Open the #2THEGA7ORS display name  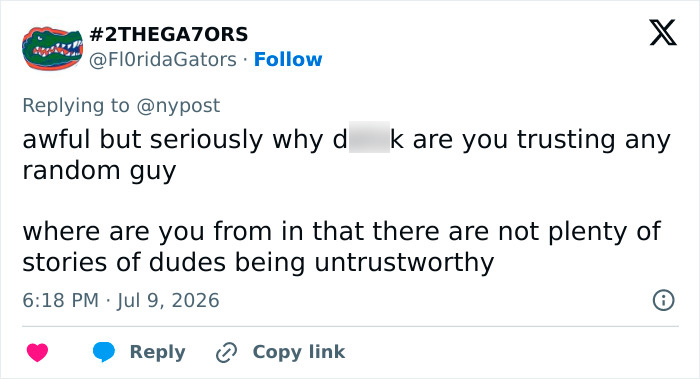169,34
